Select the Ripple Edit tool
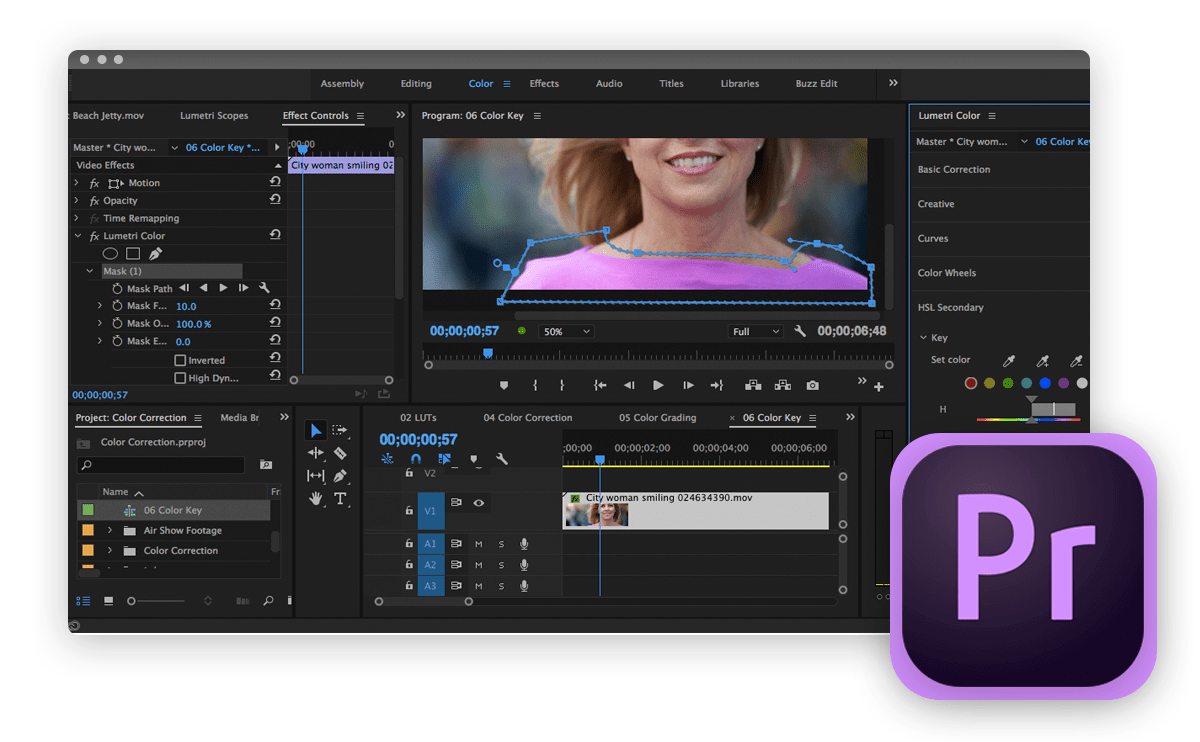The width and height of the screenshot is (1200, 742). click(x=316, y=453)
